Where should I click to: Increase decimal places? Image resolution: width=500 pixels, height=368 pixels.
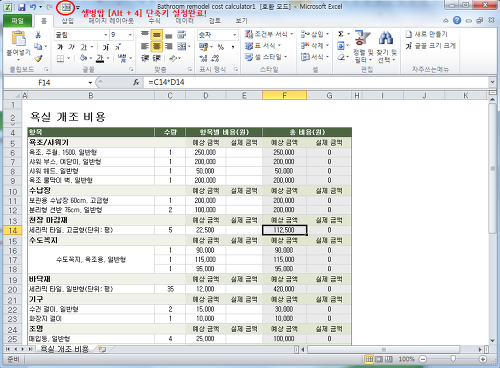(x=203, y=58)
